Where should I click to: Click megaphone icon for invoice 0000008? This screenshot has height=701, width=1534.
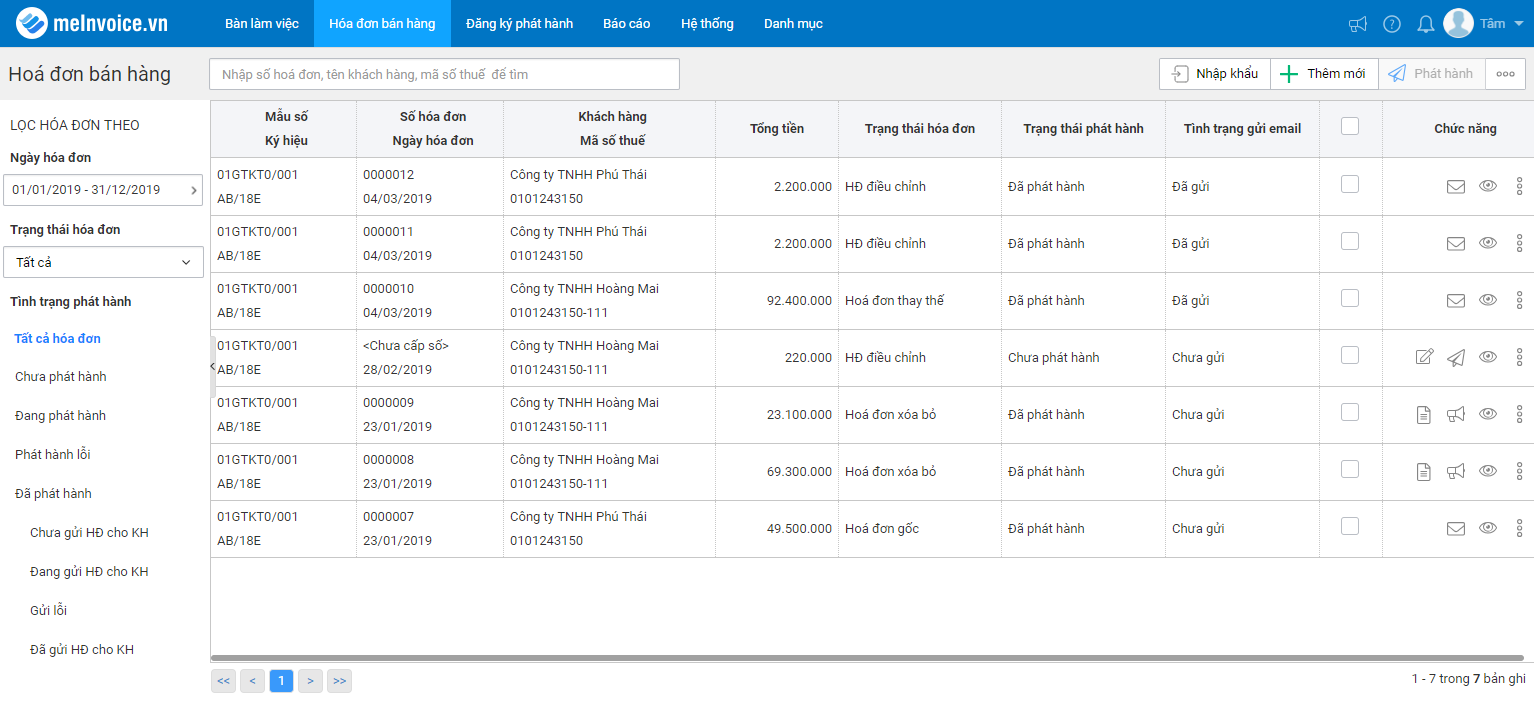tap(1456, 471)
